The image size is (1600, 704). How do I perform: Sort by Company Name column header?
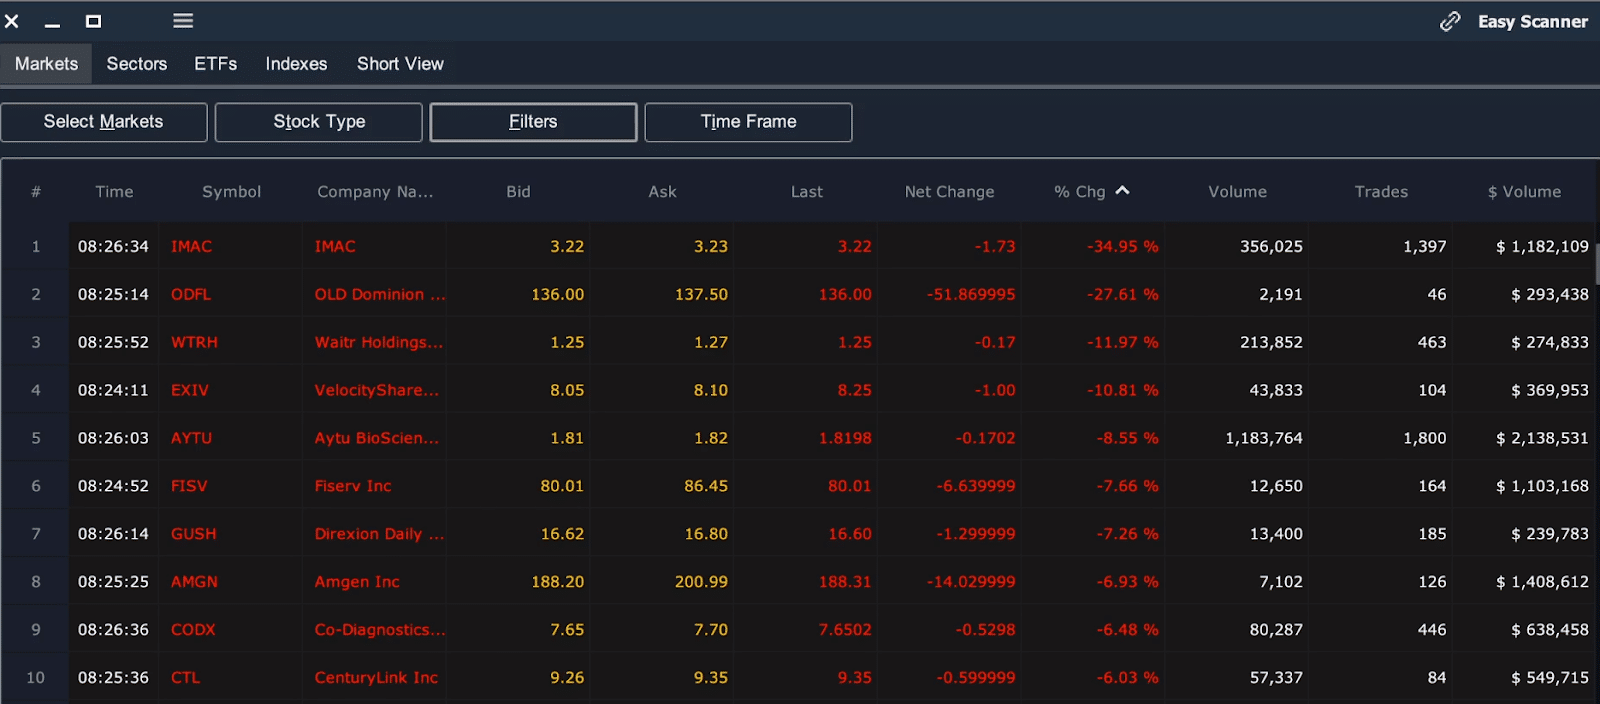(x=375, y=192)
